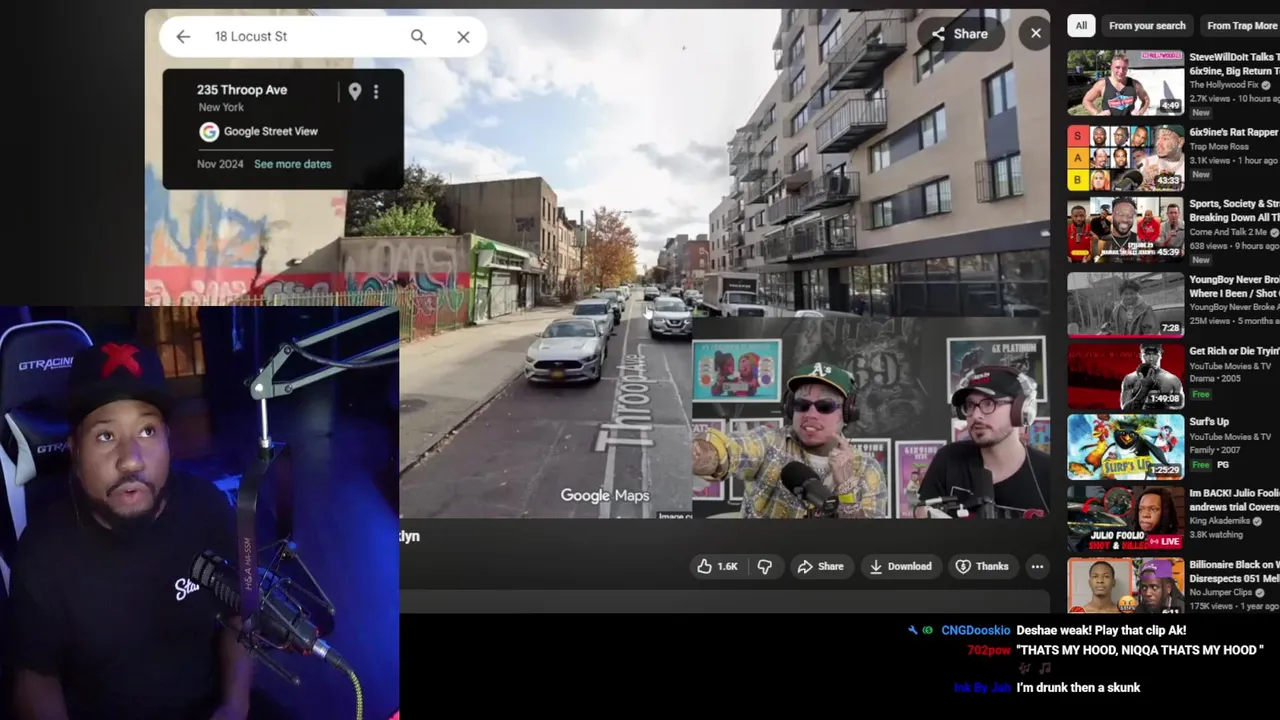Open the SteveWillDoIt Talks video thumbnail

click(1125, 83)
